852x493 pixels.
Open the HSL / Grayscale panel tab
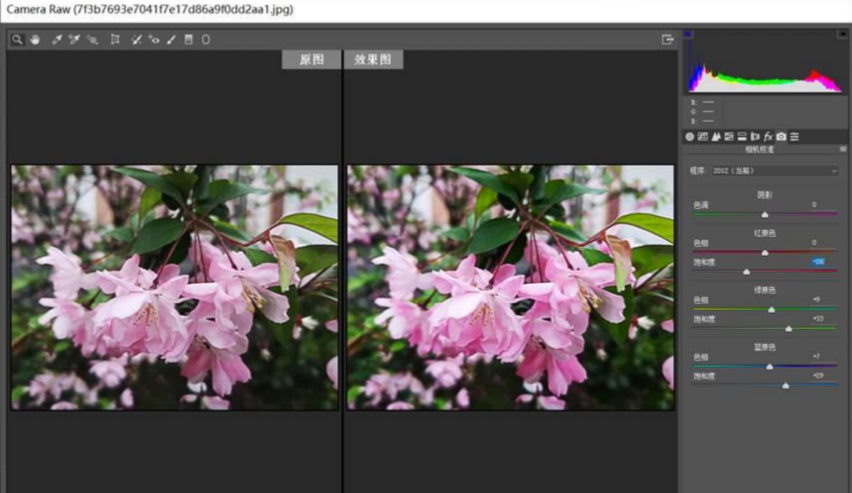tap(729, 137)
